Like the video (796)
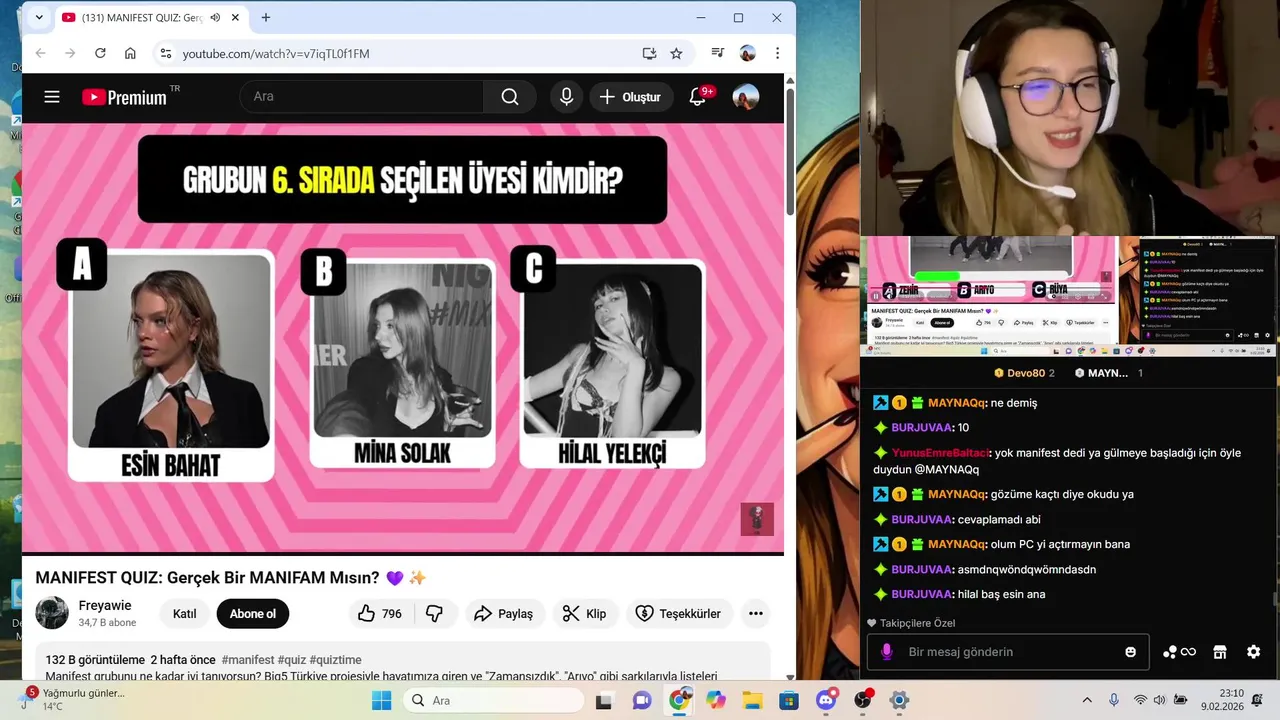The image size is (1280, 720). point(380,613)
